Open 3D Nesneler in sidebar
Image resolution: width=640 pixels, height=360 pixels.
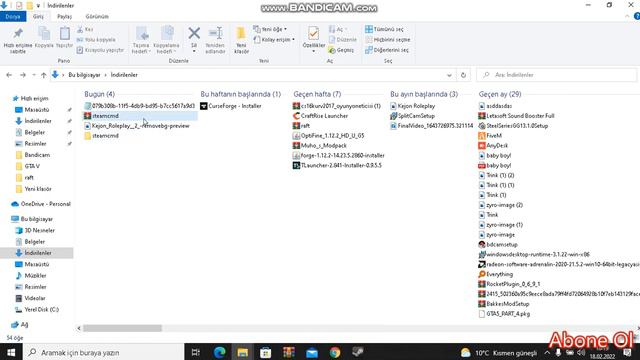click(40, 230)
